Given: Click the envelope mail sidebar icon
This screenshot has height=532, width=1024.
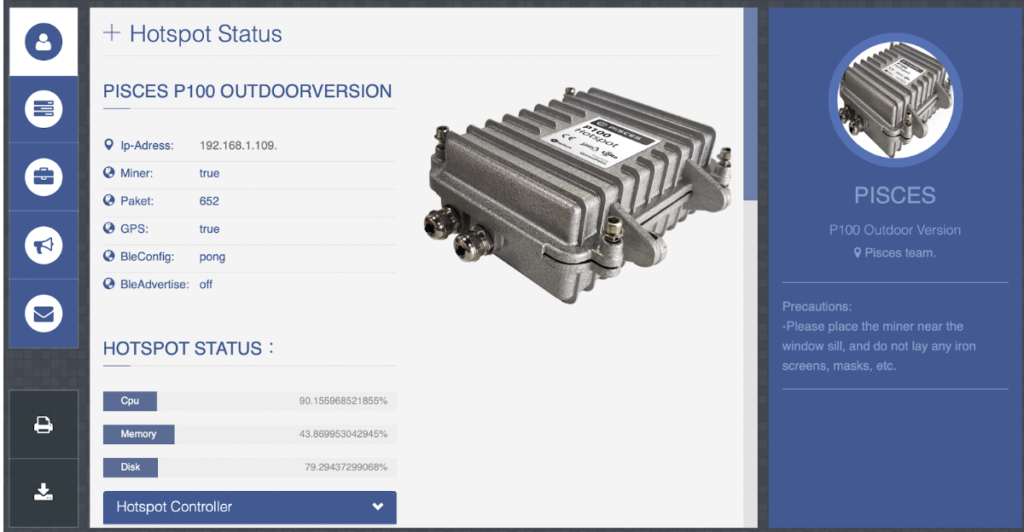Looking at the screenshot, I should click(x=43, y=313).
